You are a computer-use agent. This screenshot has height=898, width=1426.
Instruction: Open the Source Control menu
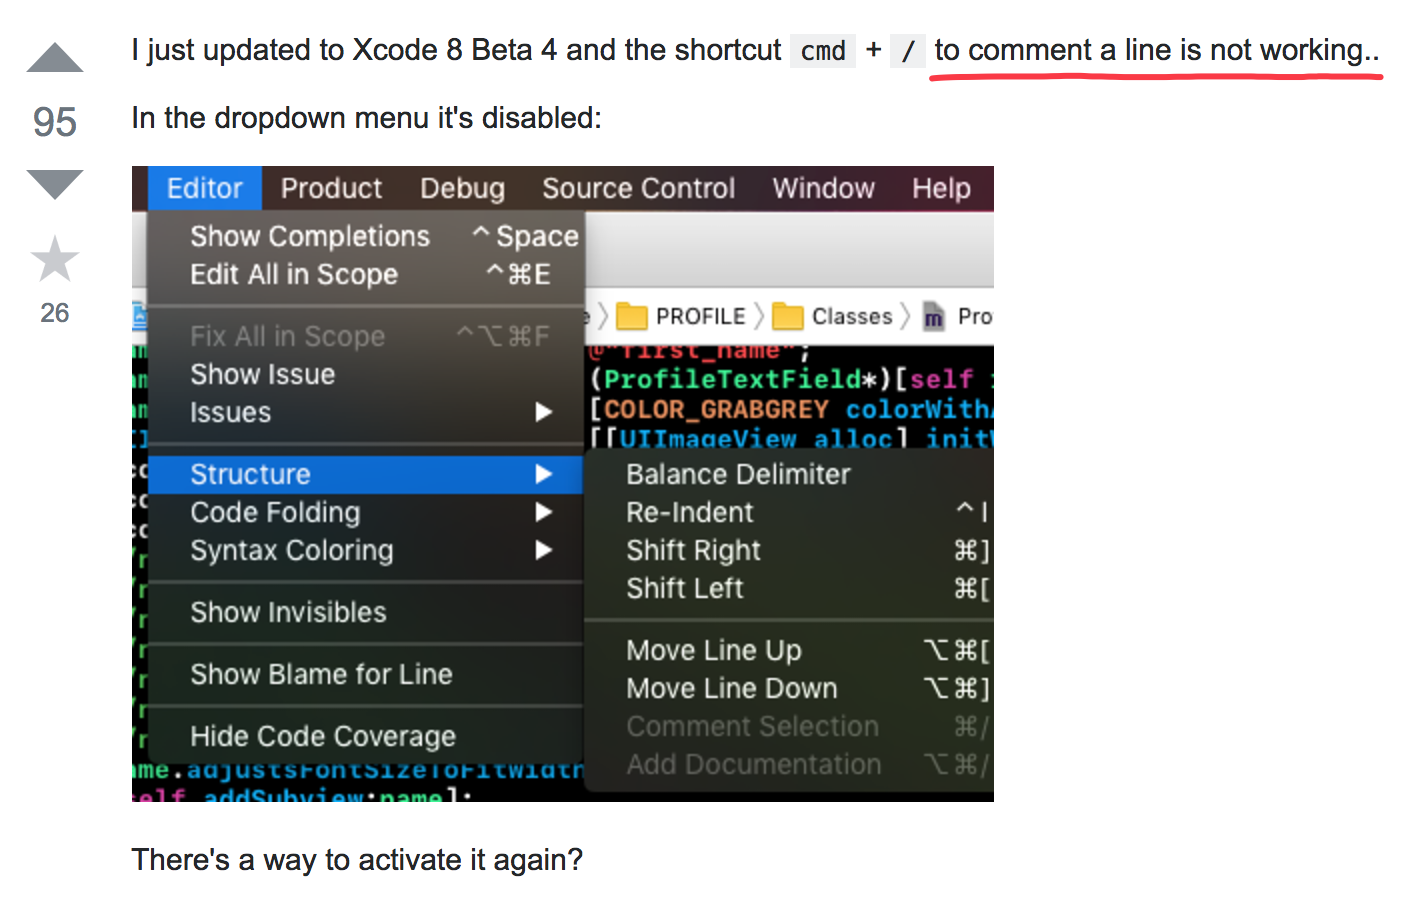pyautogui.click(x=638, y=188)
